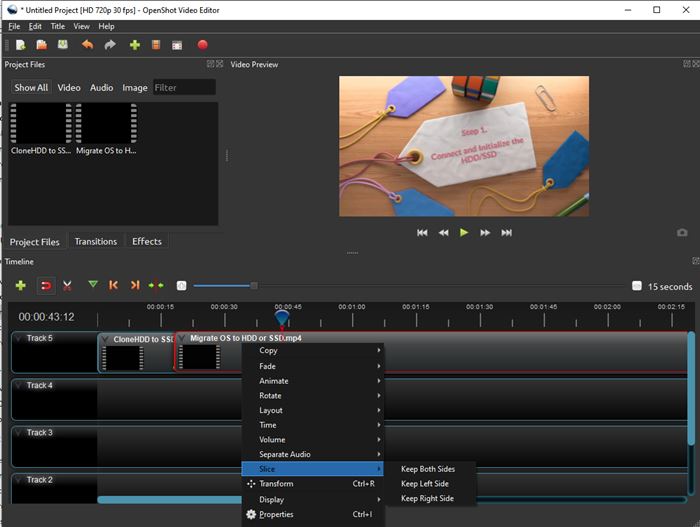Click the New Project toolbar icon

click(19, 45)
